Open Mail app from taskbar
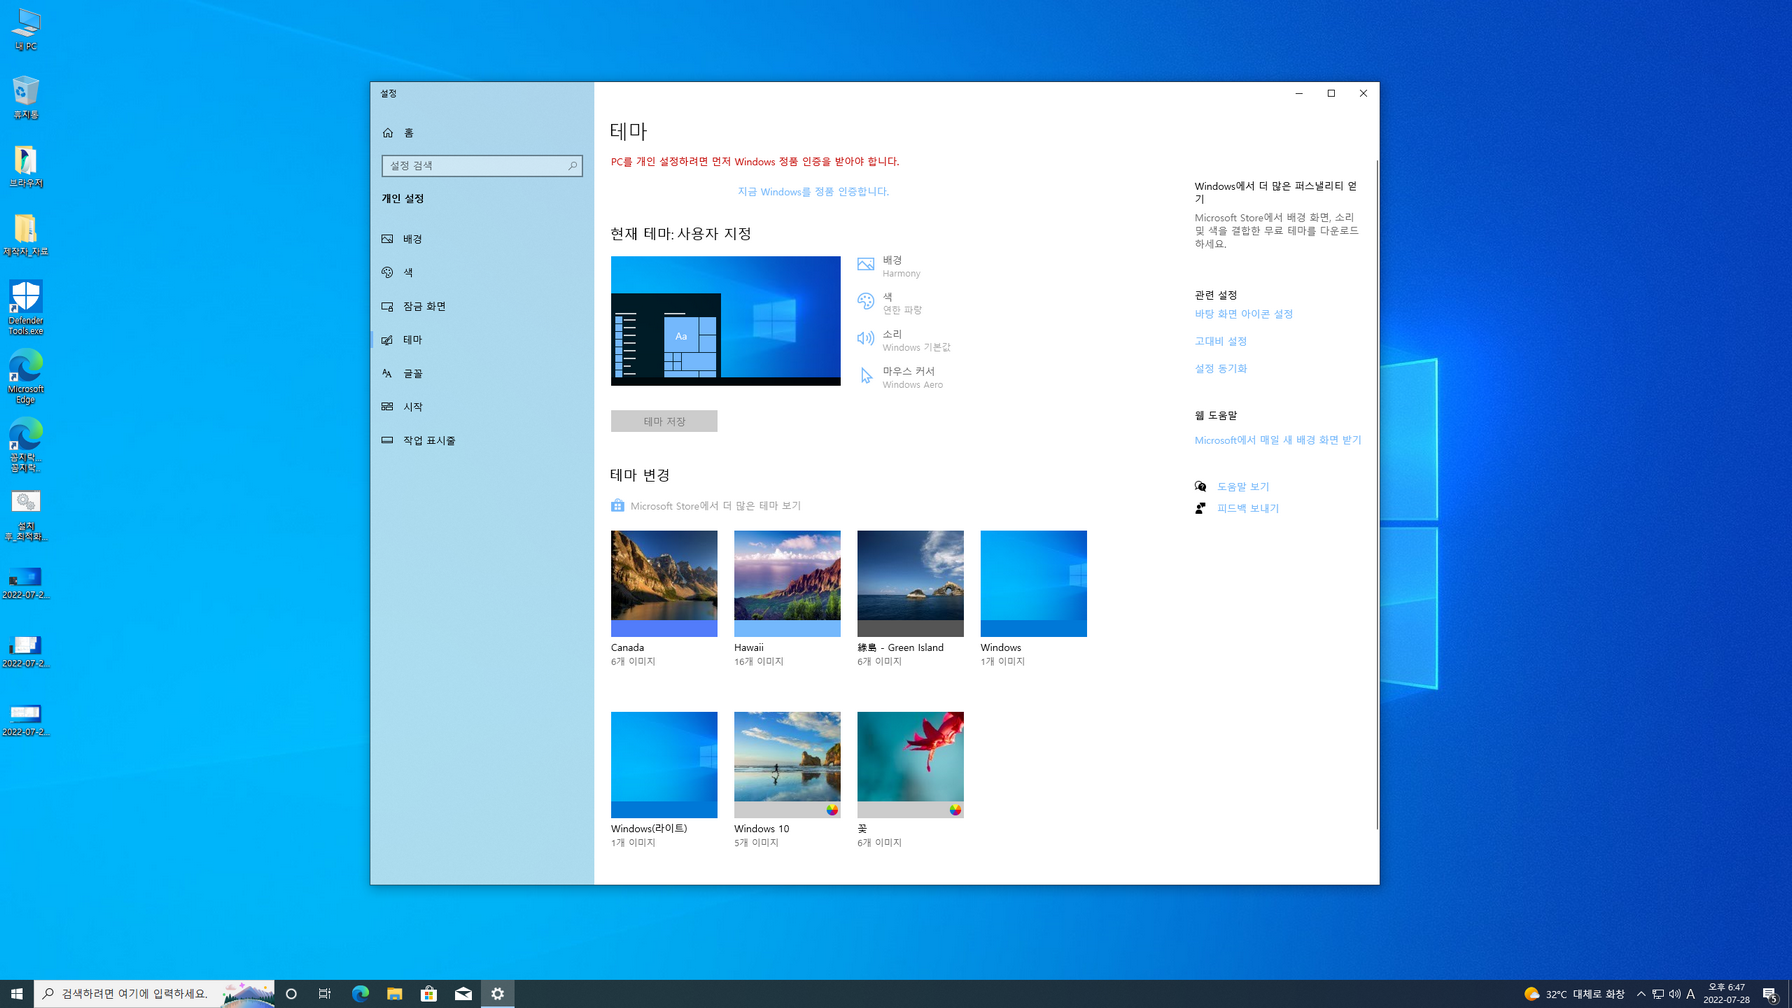This screenshot has height=1008, width=1792. pyautogui.click(x=463, y=994)
